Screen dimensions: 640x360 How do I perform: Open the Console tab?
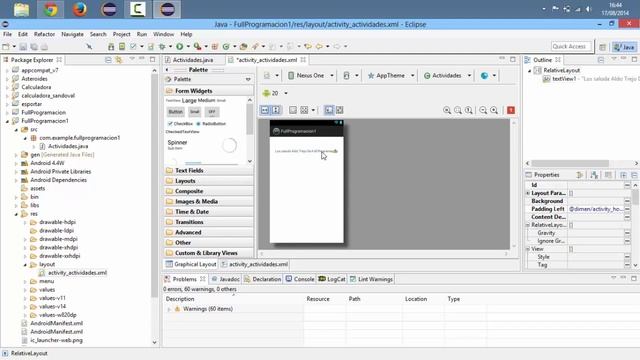pyautogui.click(x=300, y=279)
